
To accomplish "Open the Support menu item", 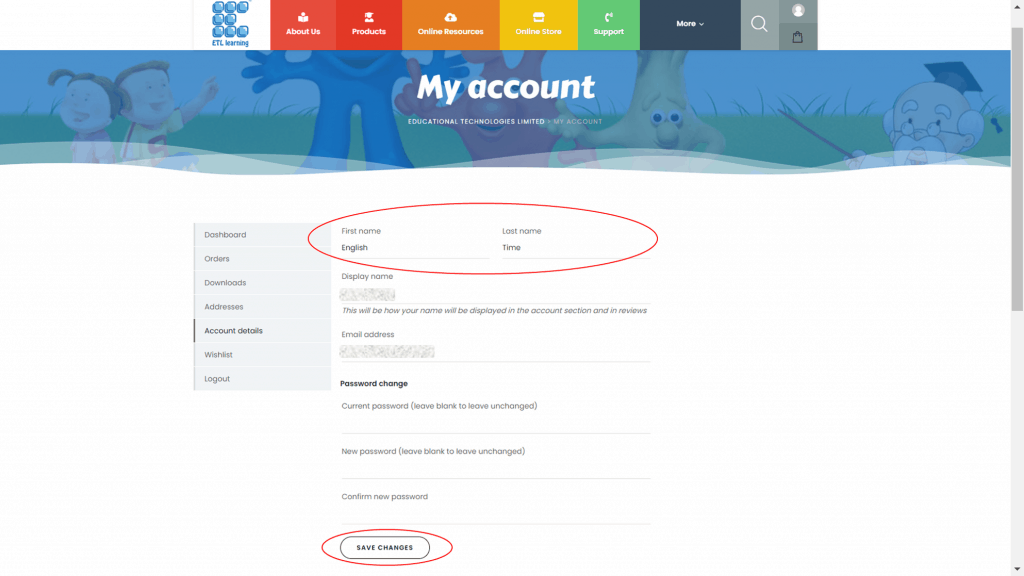I will (608, 24).
